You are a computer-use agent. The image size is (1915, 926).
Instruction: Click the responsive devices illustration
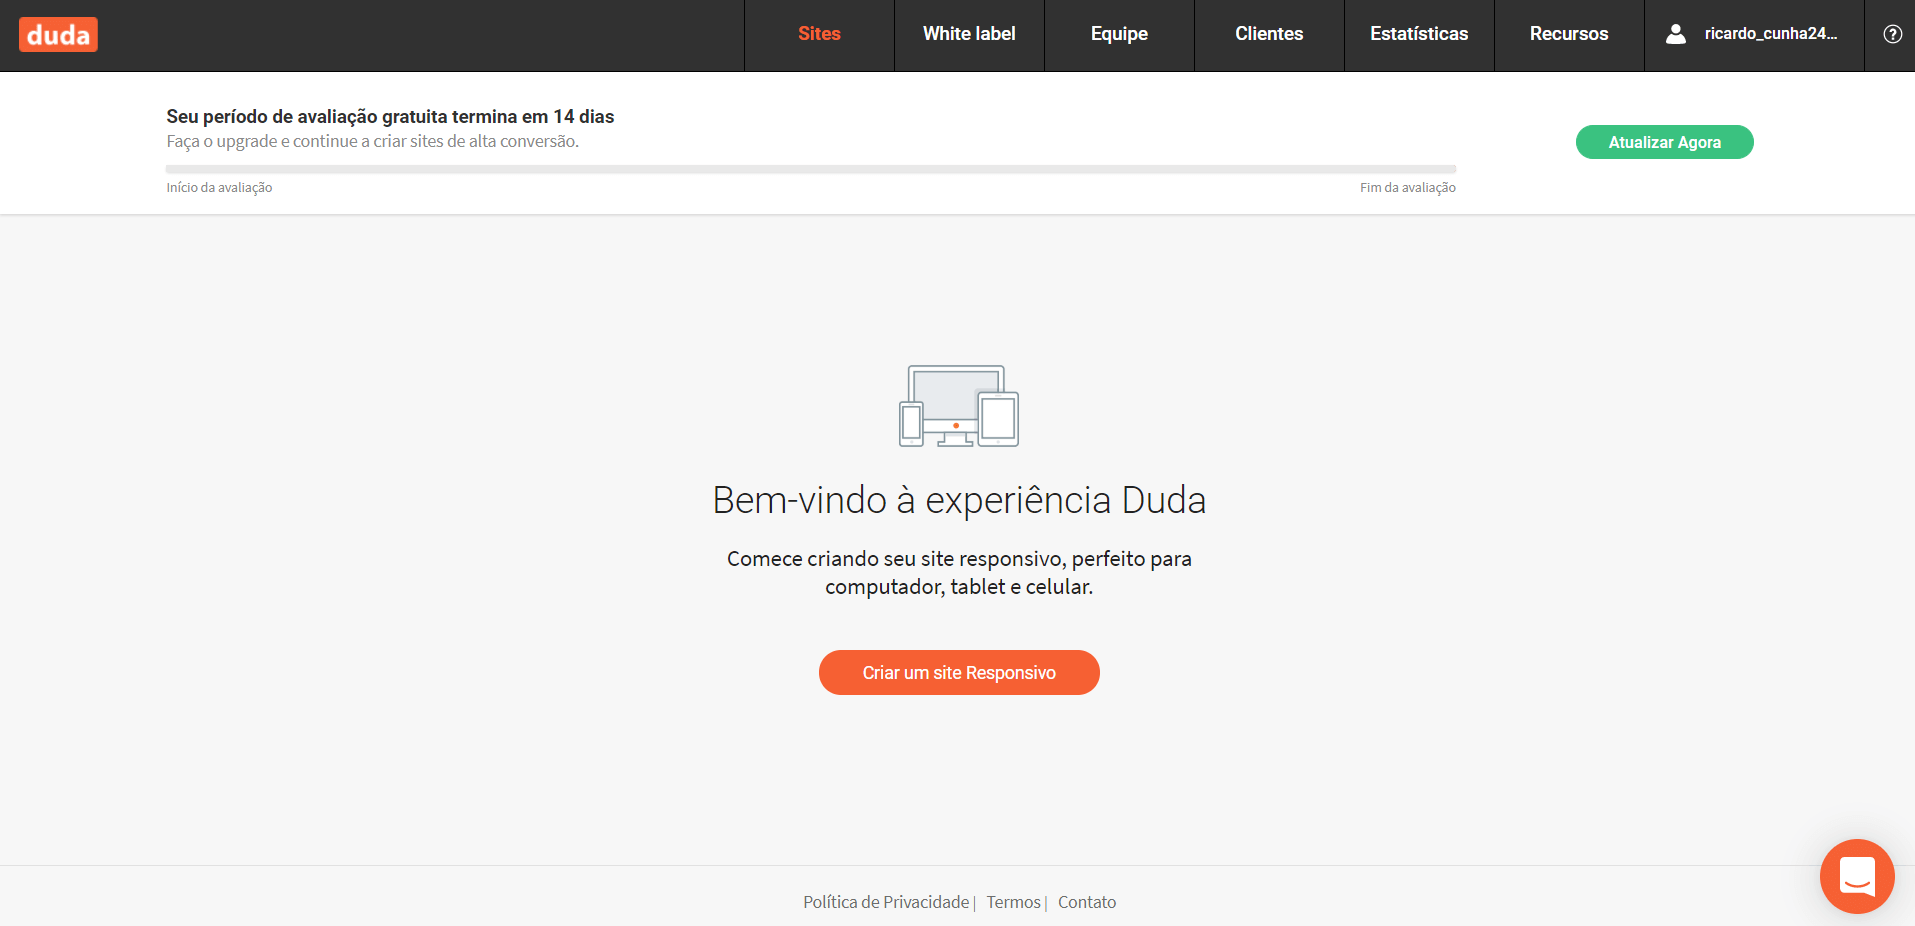(x=958, y=405)
